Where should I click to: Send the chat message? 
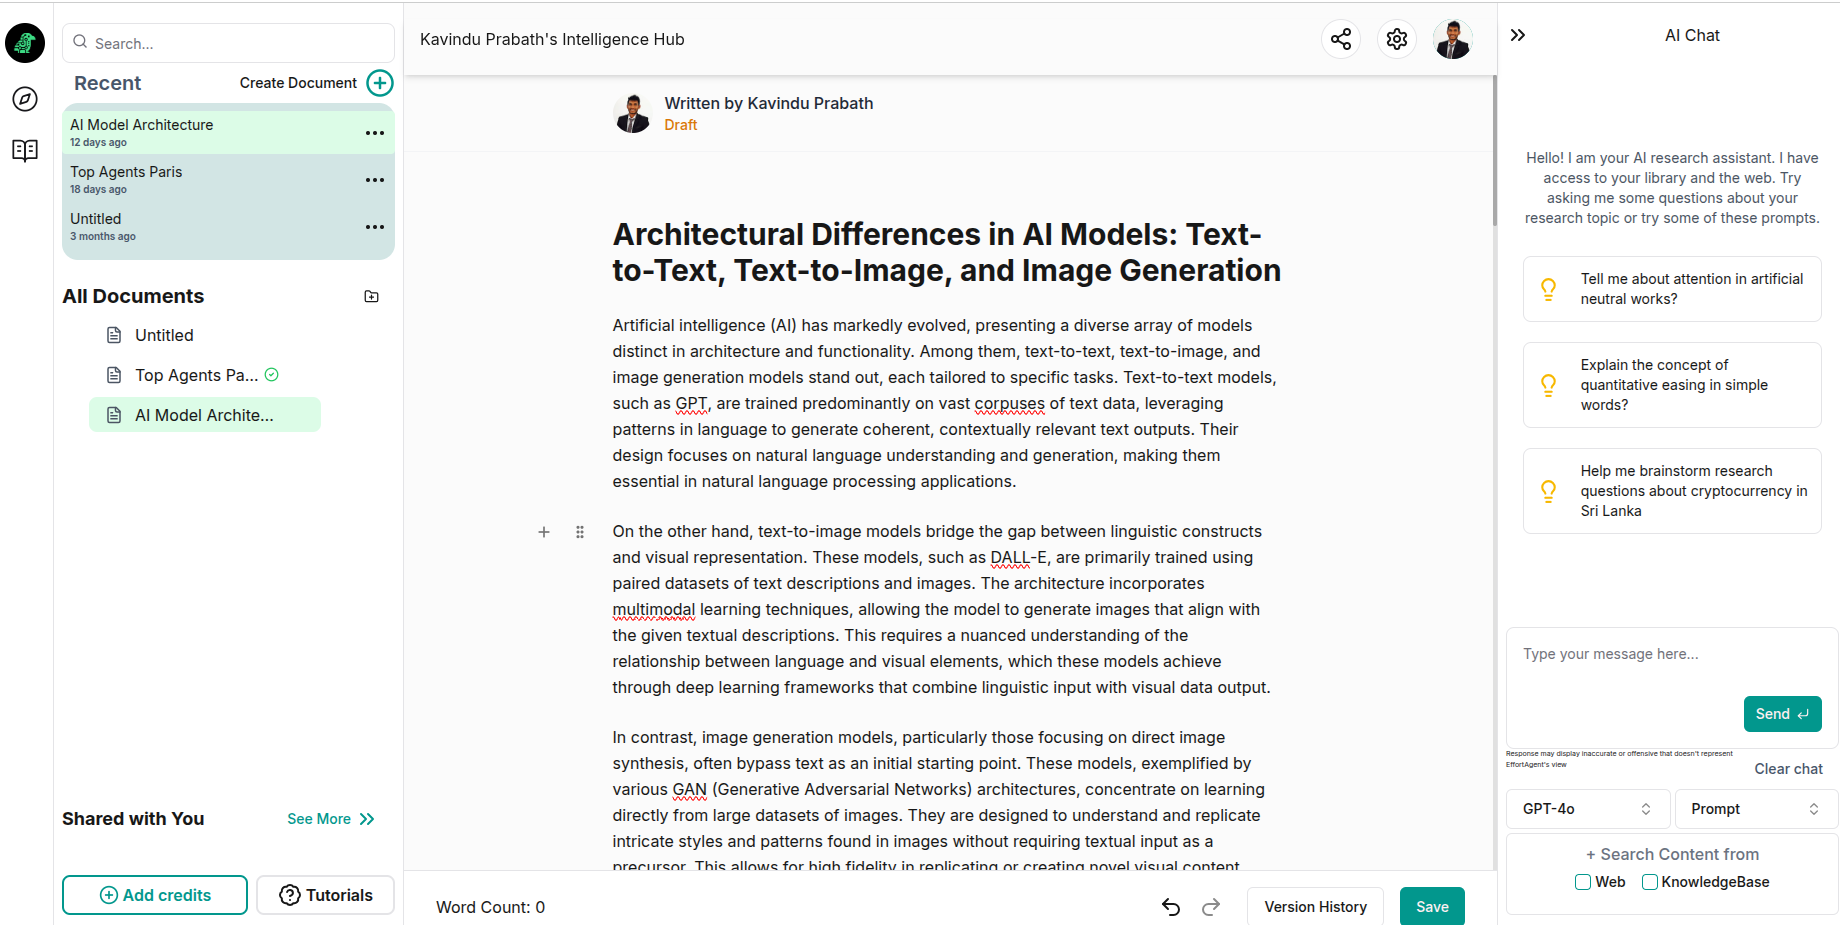click(1782, 714)
